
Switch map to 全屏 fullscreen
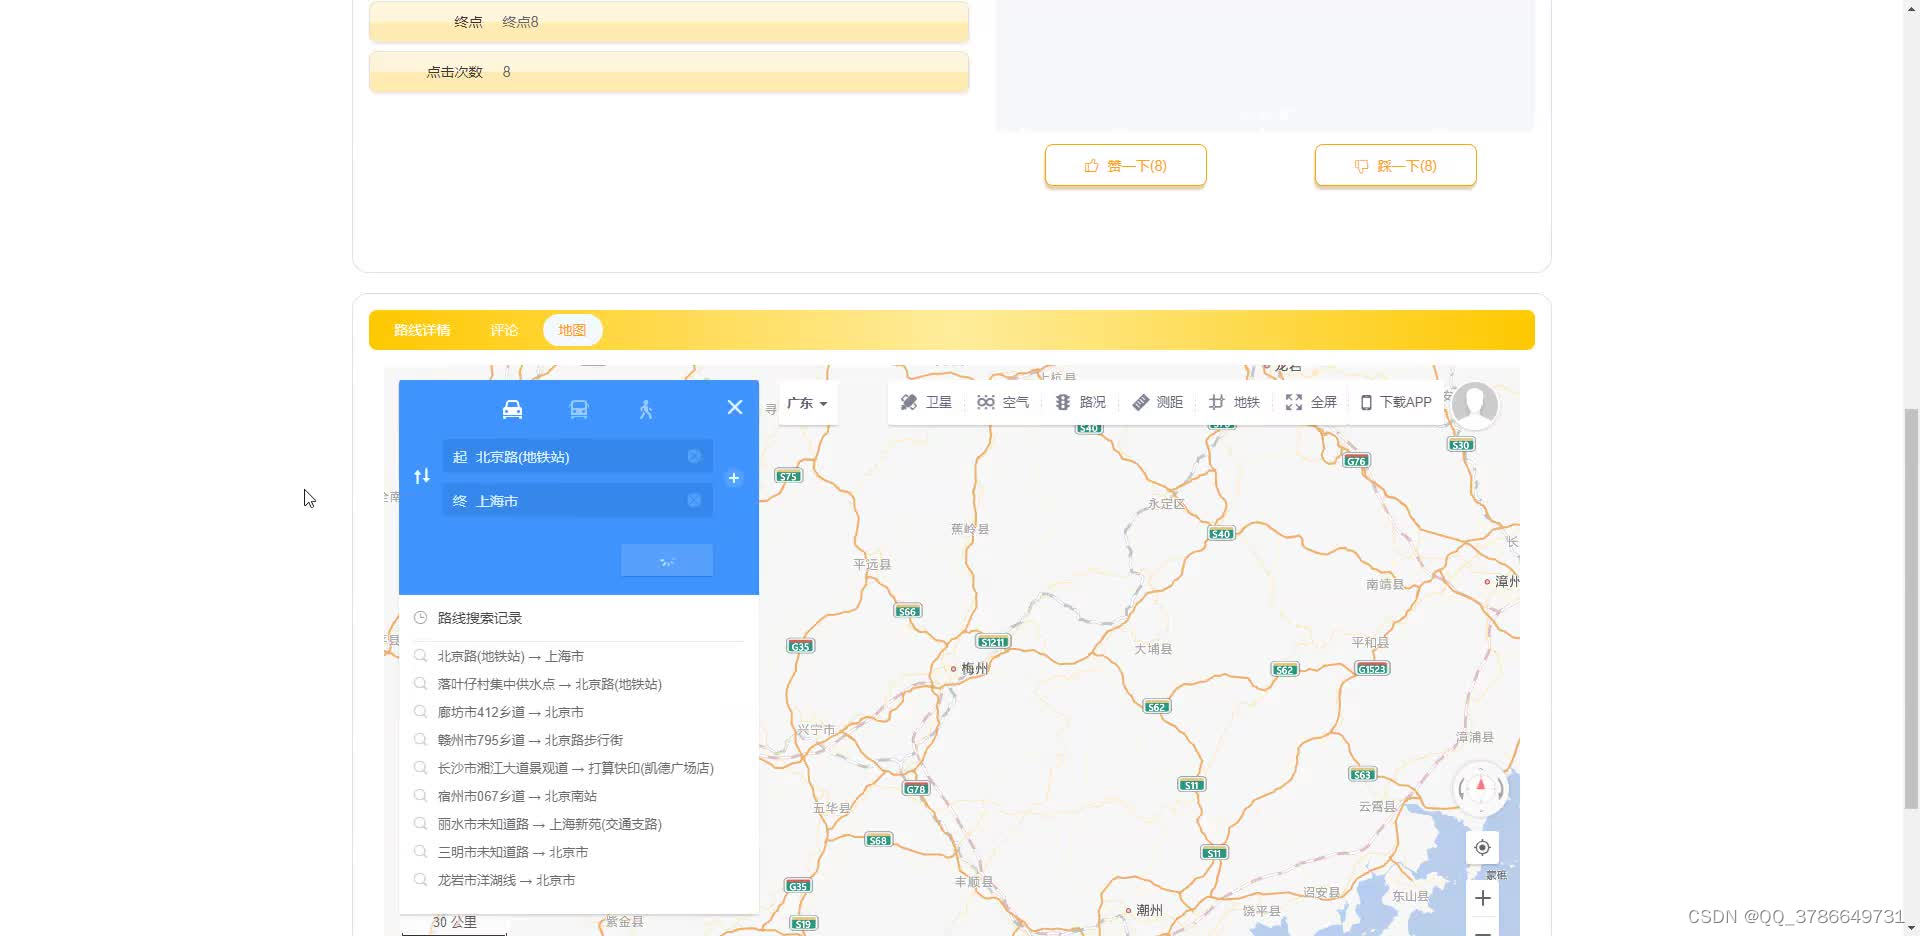tap(1311, 402)
